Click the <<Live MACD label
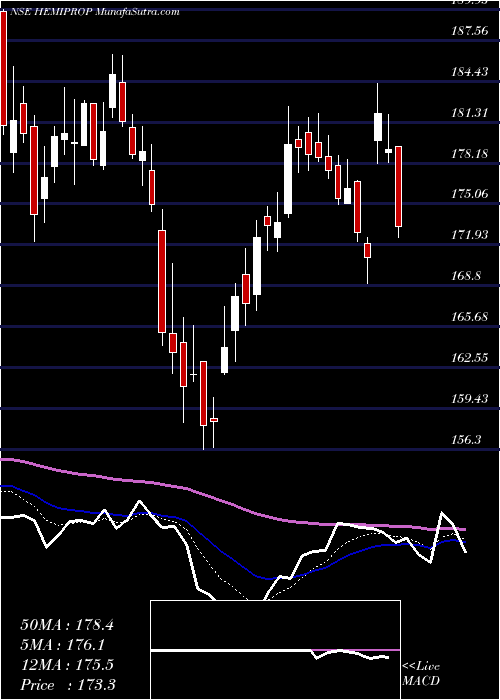500x700 pixels. click(x=421, y=674)
